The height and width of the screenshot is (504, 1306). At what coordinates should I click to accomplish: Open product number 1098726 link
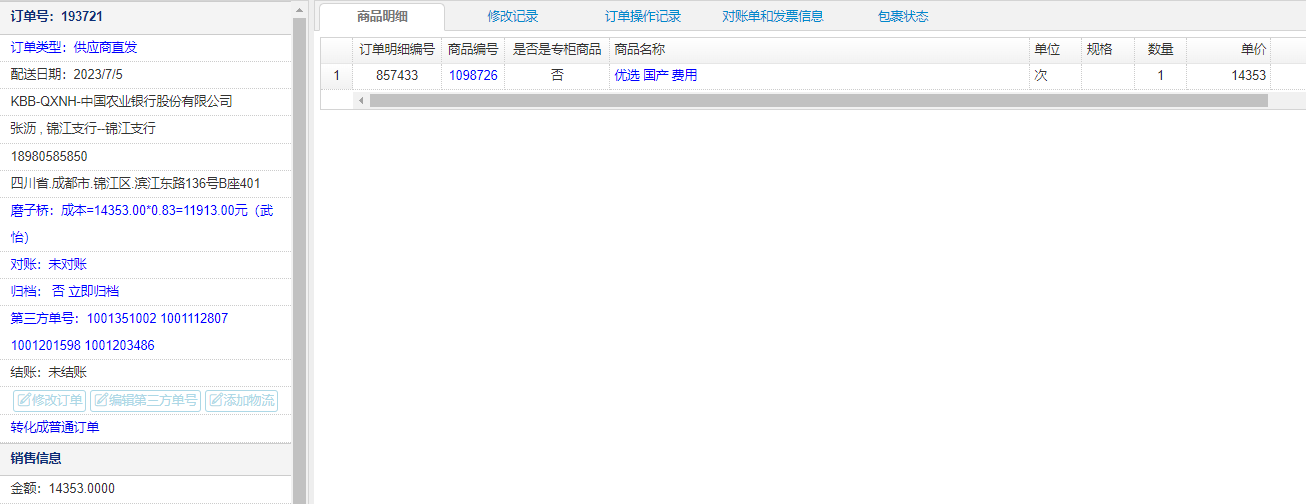[x=473, y=75]
